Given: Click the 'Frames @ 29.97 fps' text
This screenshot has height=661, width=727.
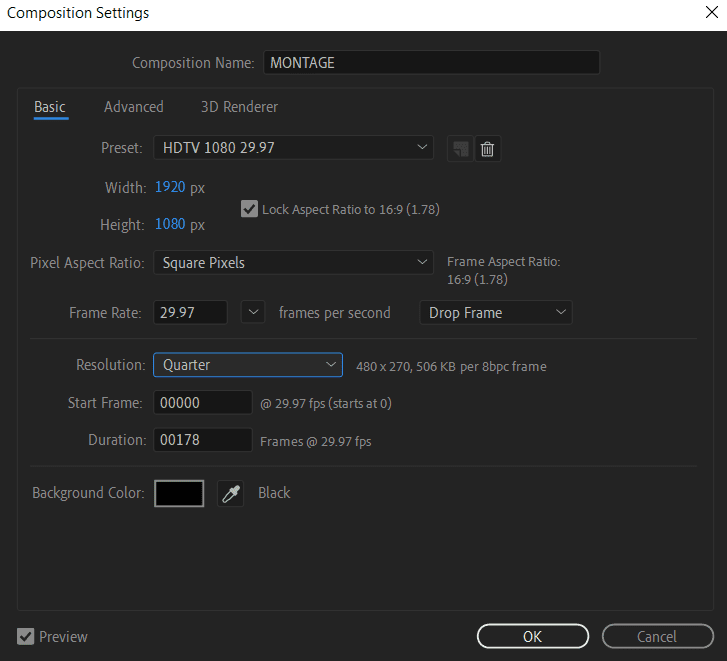Looking at the screenshot, I should pyautogui.click(x=316, y=442).
